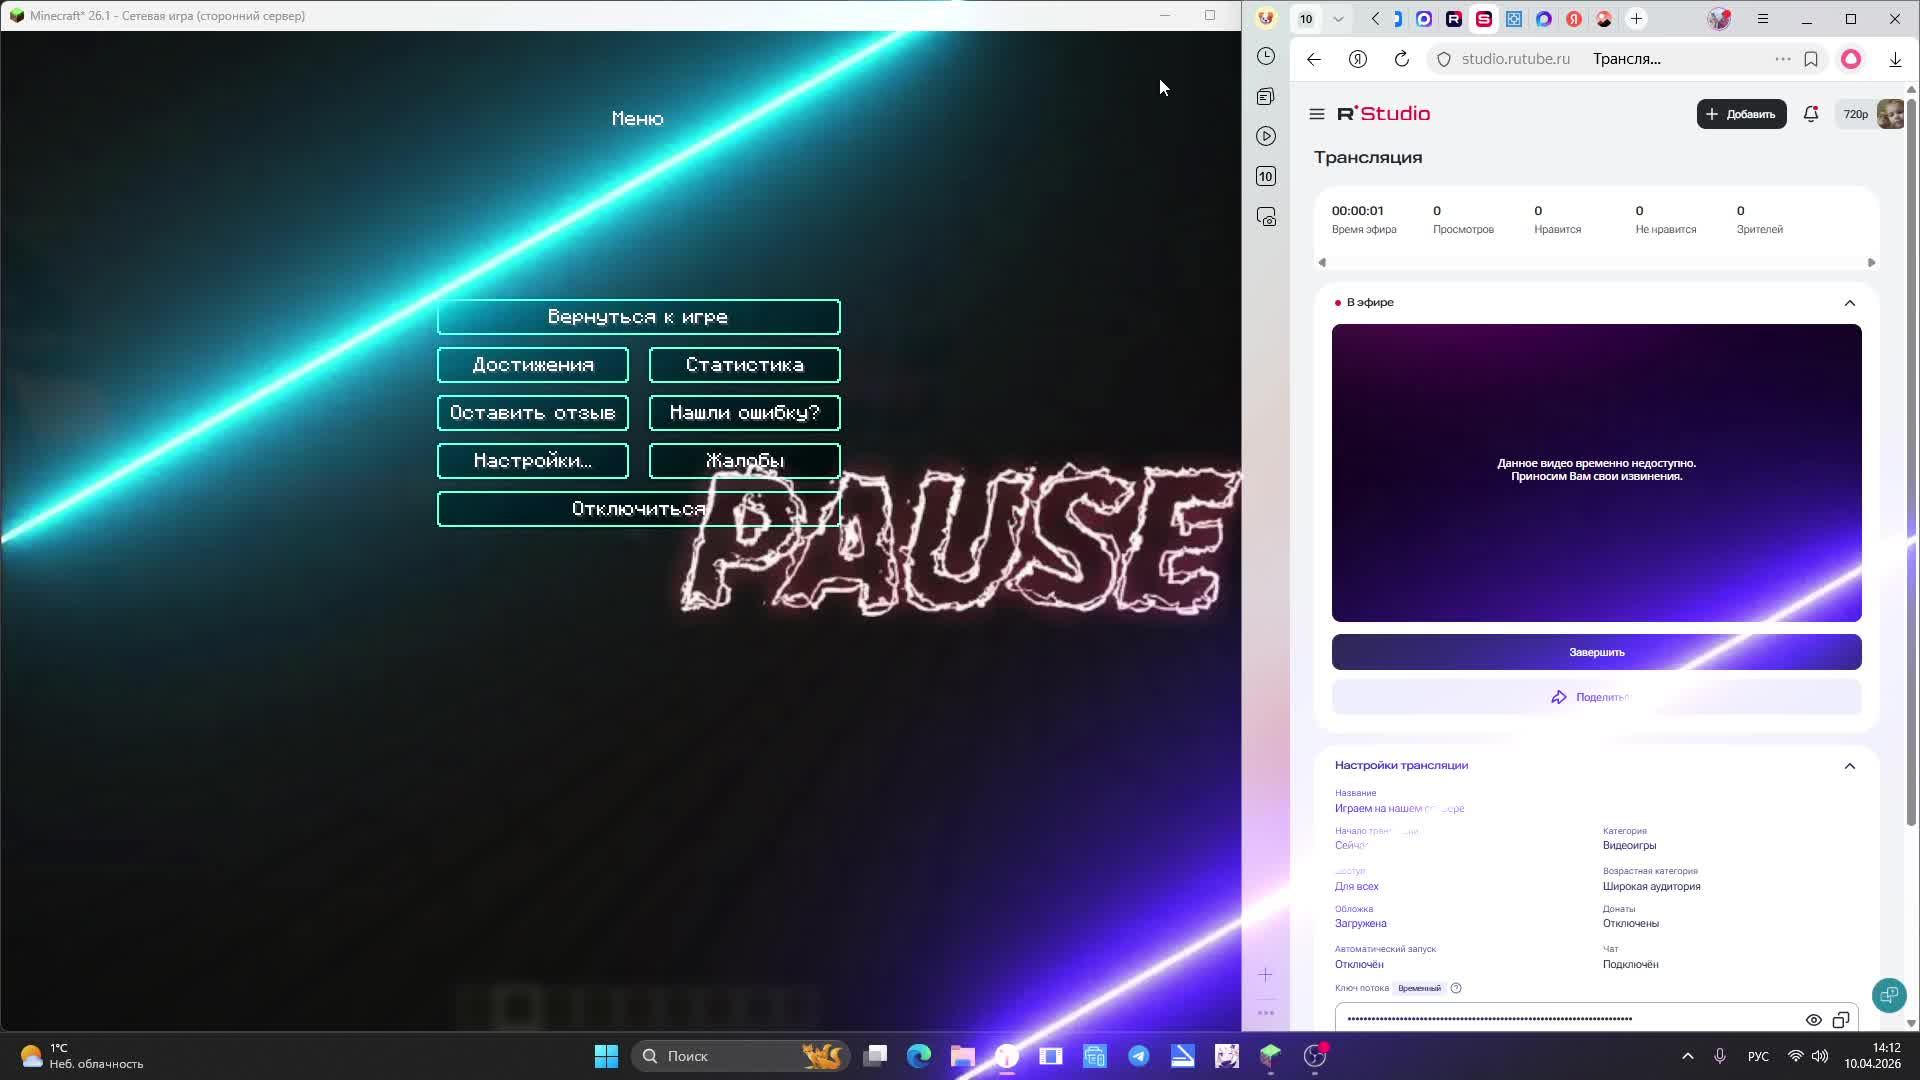Reload the studio.rutube.ru page
The height and width of the screenshot is (1080, 1920).
pyautogui.click(x=1401, y=59)
